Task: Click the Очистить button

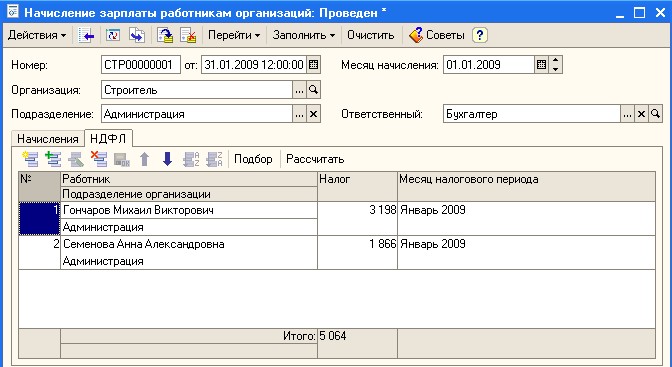Action: (371, 35)
